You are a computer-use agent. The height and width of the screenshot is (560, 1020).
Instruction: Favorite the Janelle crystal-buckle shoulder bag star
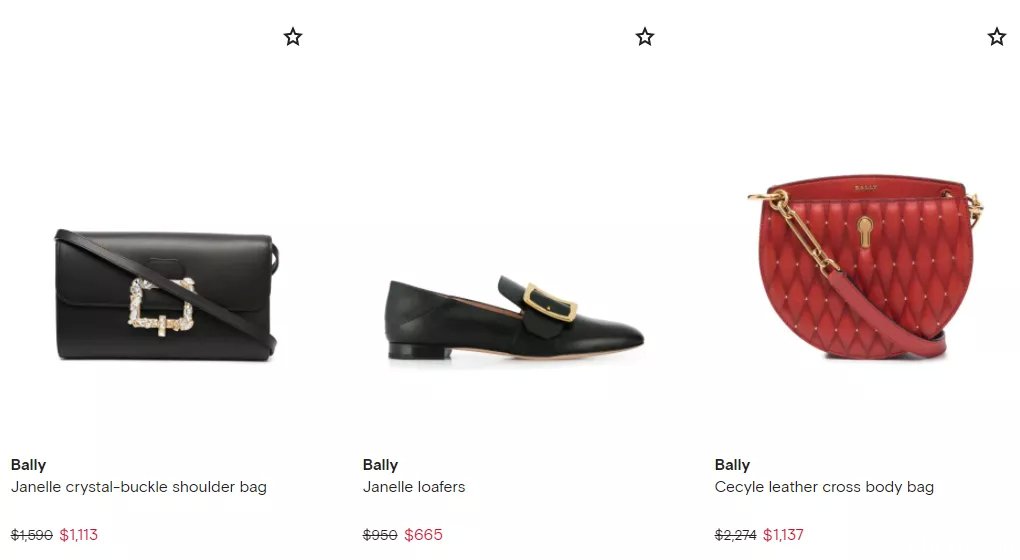click(x=293, y=36)
